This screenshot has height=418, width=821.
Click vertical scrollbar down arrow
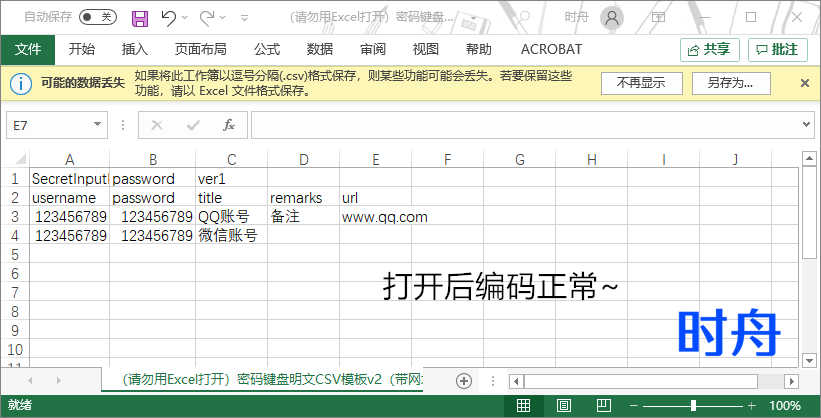point(809,360)
